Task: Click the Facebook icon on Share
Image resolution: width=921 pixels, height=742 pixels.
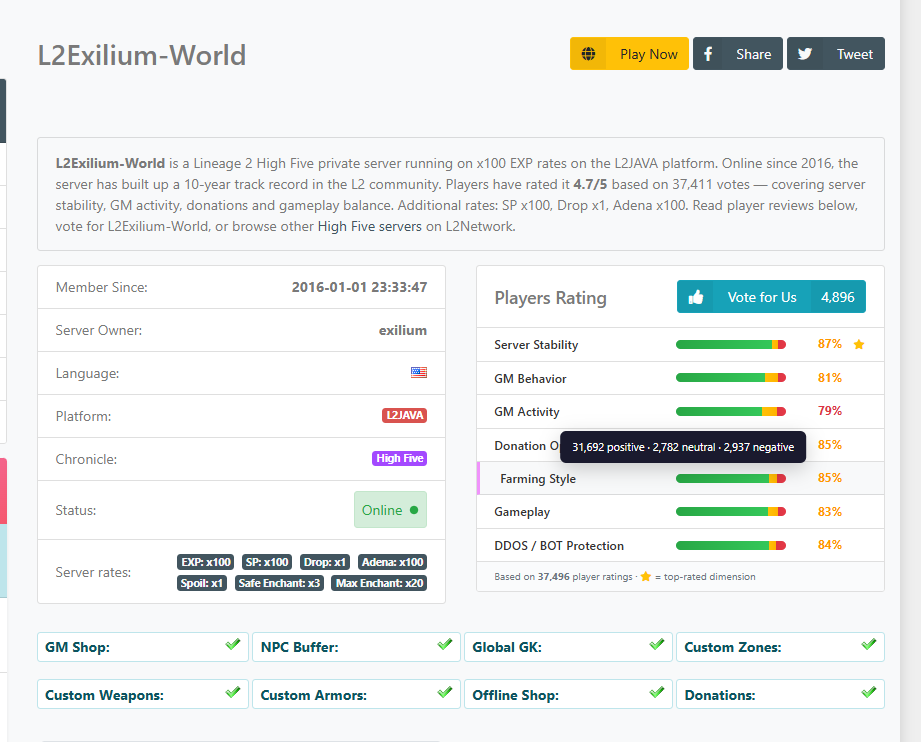Action: coord(708,54)
